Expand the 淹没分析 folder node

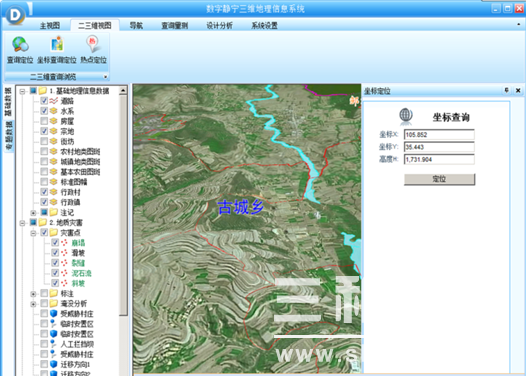point(33,304)
